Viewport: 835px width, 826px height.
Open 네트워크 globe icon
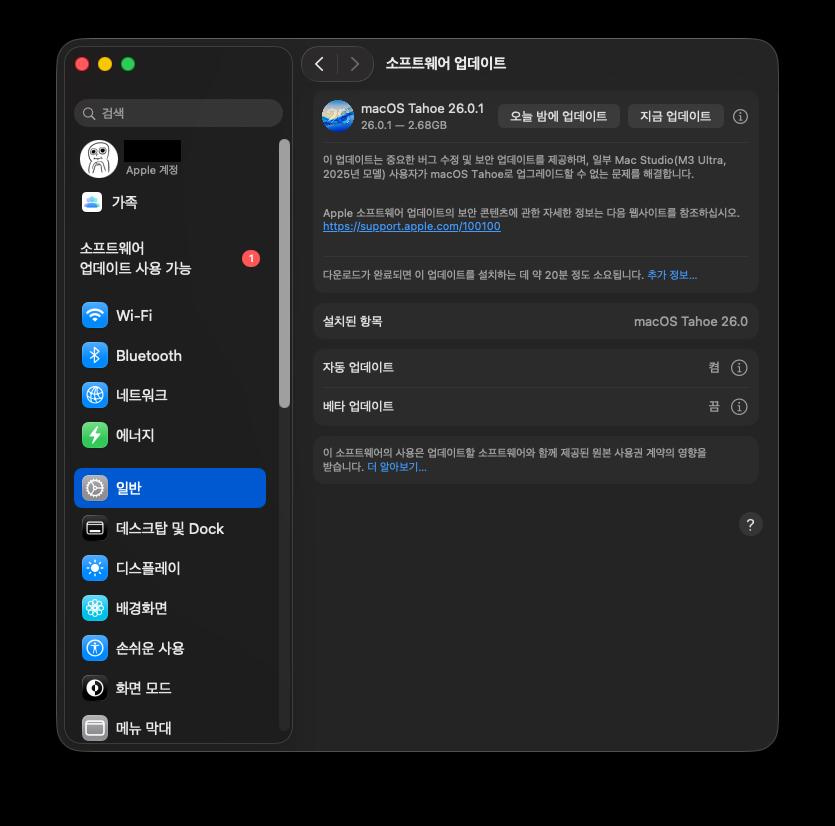coord(95,396)
